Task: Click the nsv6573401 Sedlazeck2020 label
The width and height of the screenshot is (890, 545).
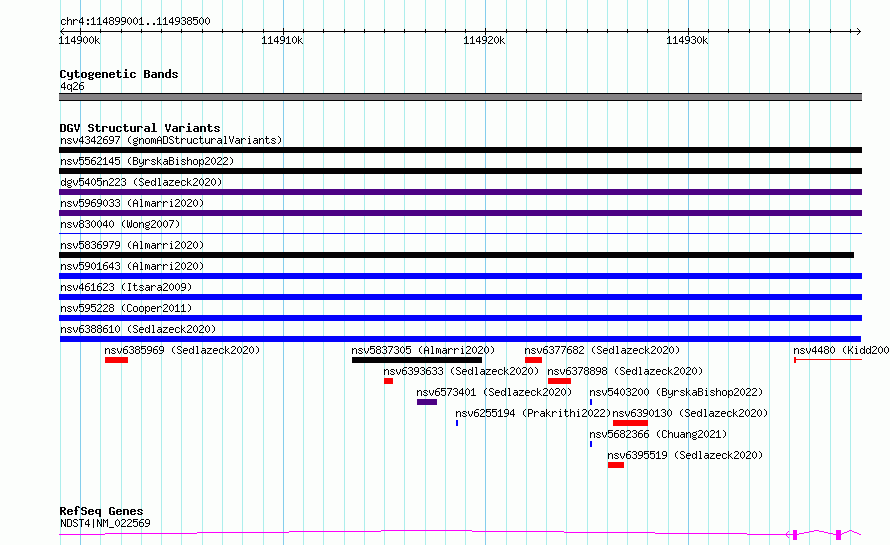Action: tap(494, 392)
